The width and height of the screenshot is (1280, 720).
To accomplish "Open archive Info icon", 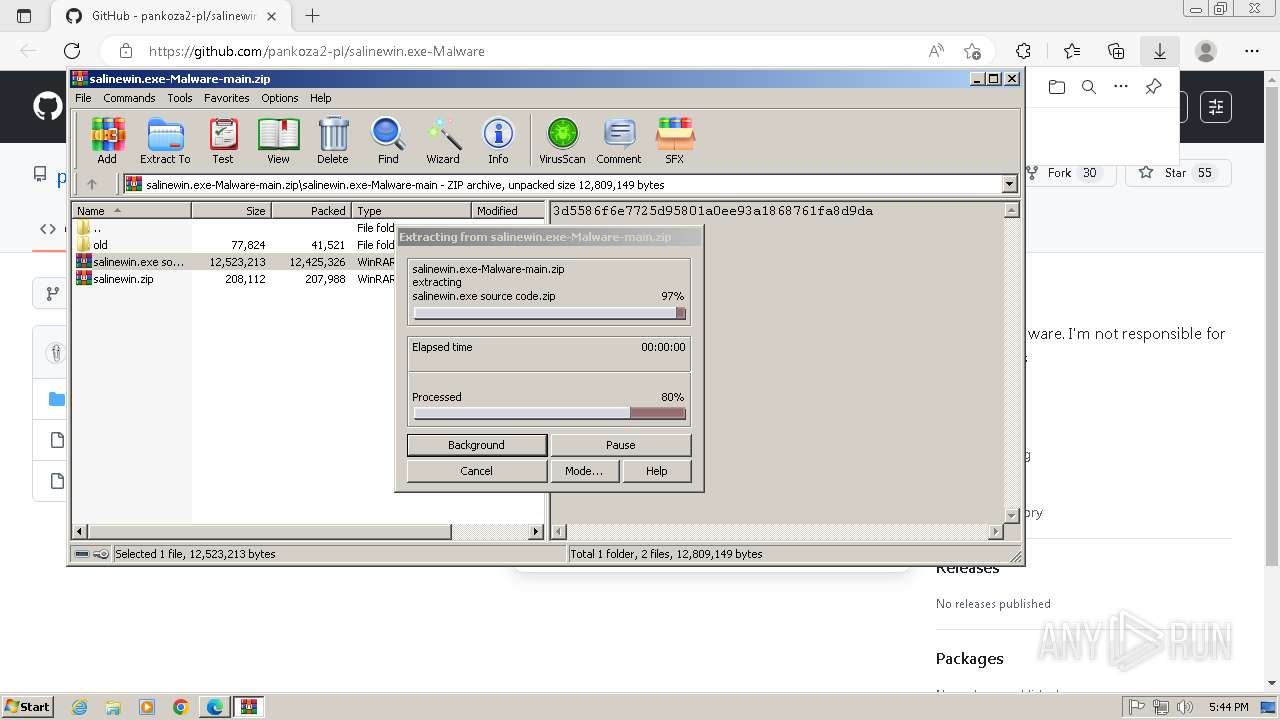I will point(498,140).
